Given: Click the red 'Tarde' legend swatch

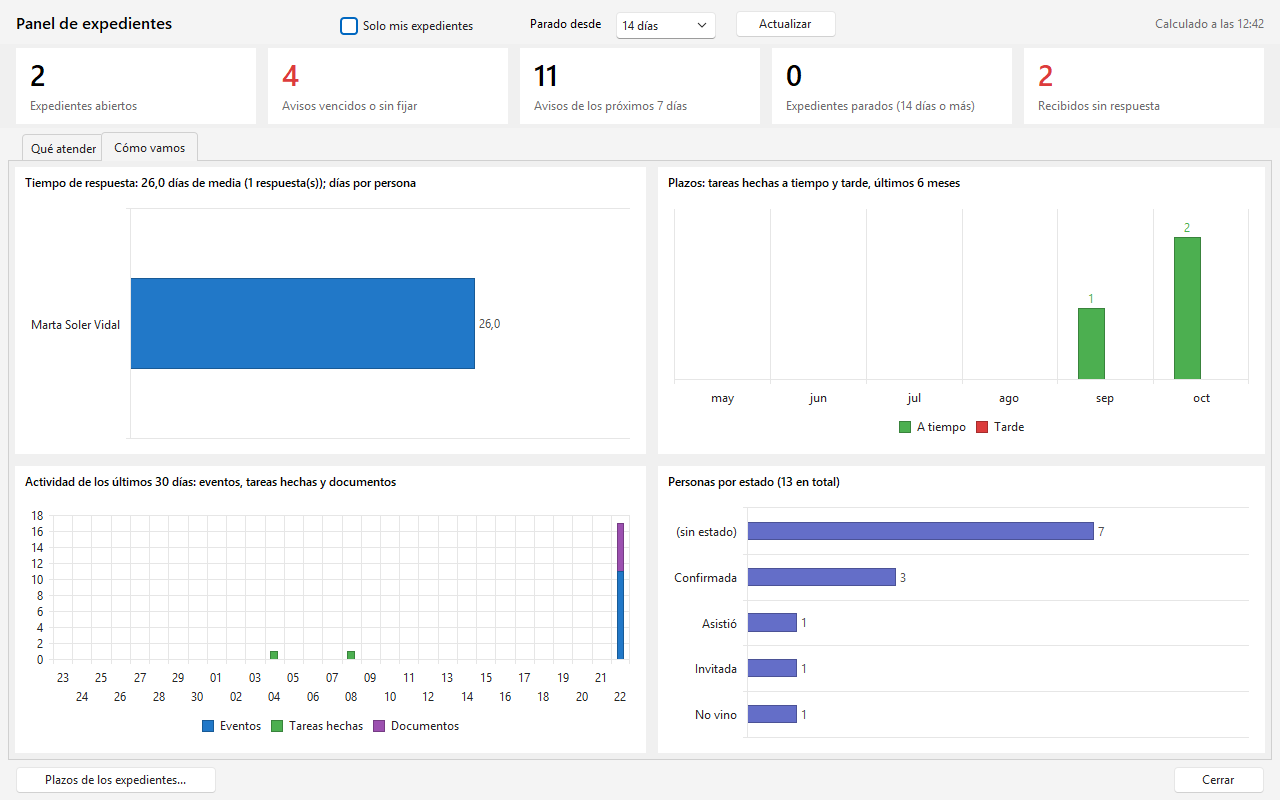Looking at the screenshot, I should (982, 427).
